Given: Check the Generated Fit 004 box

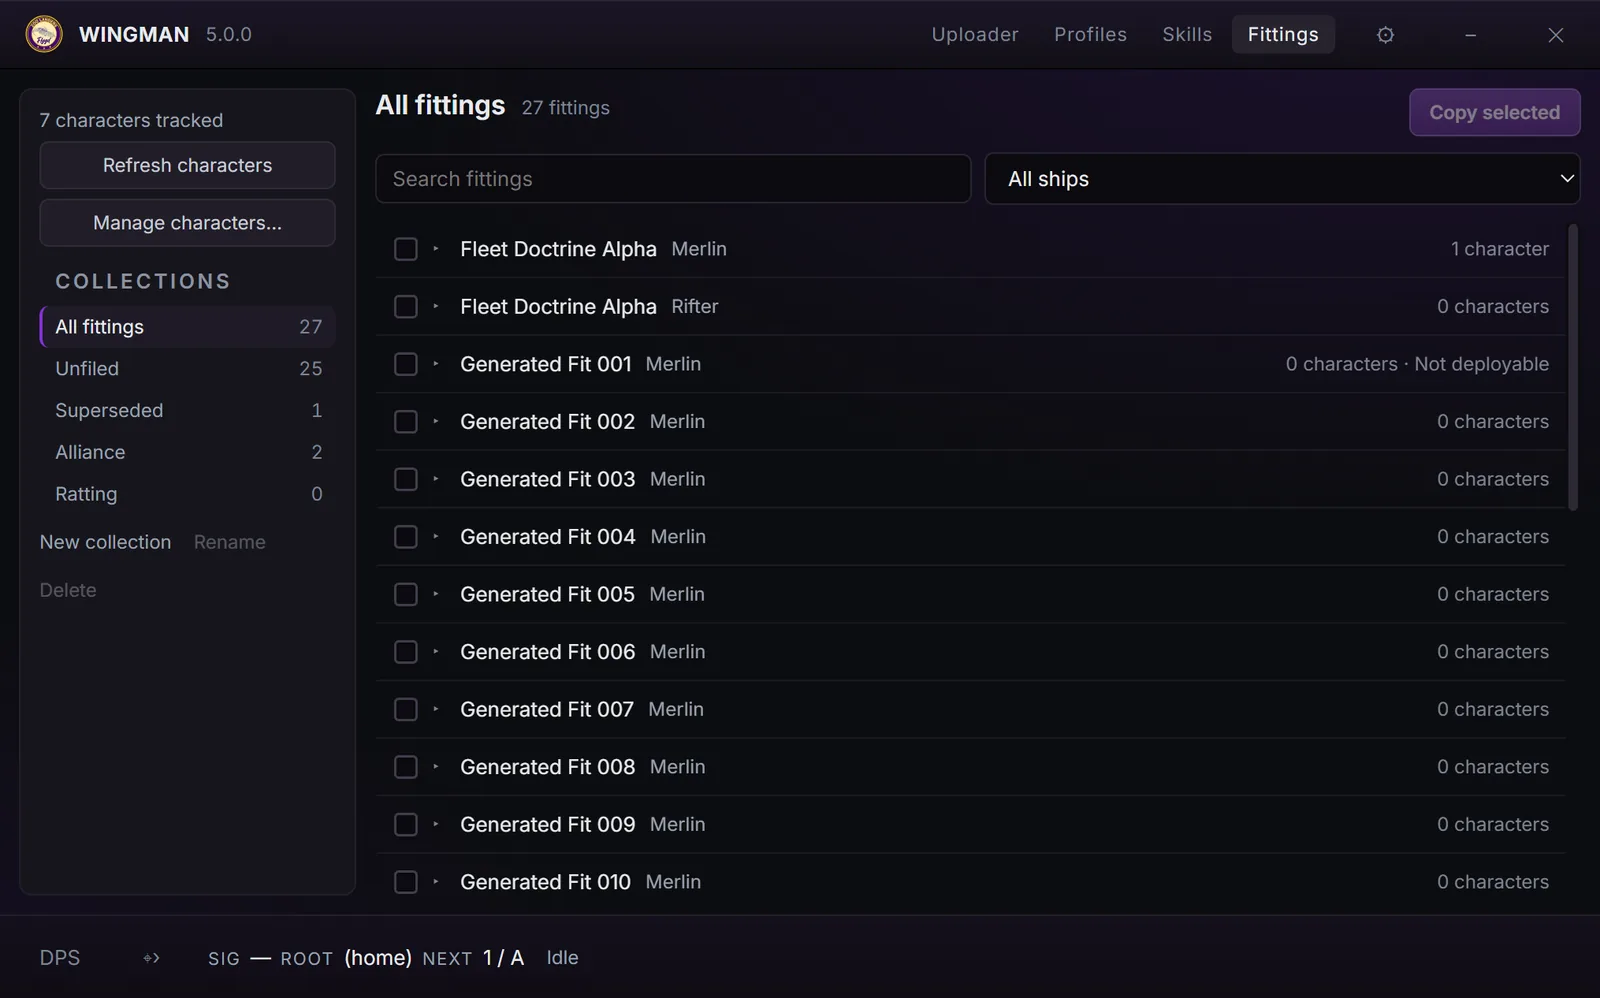Looking at the screenshot, I should click(406, 537).
